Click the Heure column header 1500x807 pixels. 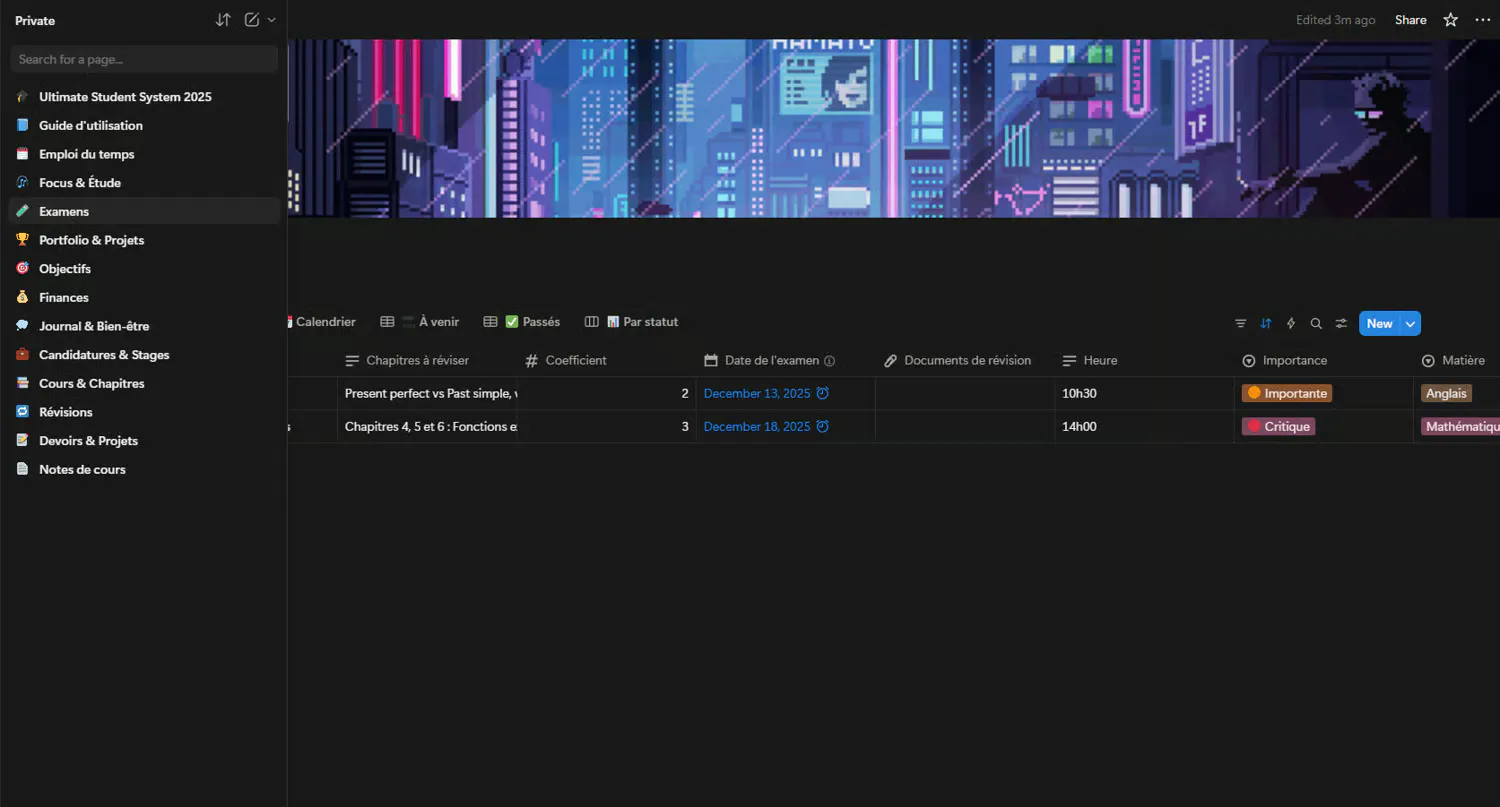pyautogui.click(x=1144, y=360)
